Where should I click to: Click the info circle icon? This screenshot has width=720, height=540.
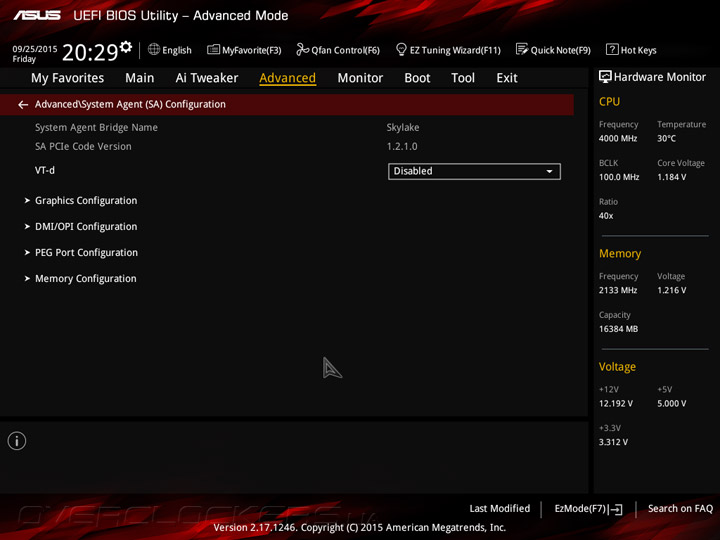[17, 441]
